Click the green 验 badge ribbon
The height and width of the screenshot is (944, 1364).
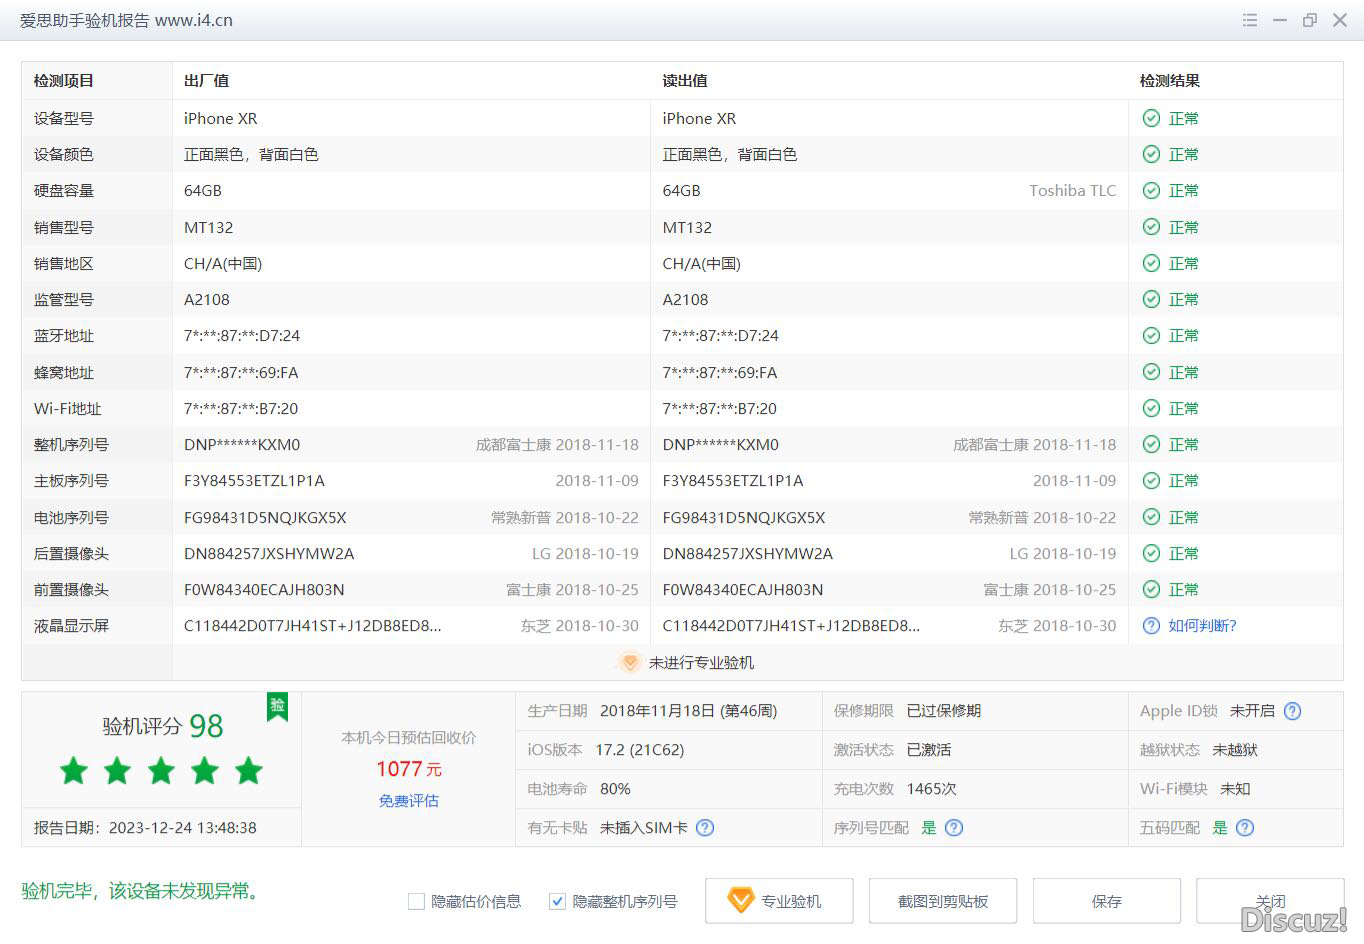277,706
